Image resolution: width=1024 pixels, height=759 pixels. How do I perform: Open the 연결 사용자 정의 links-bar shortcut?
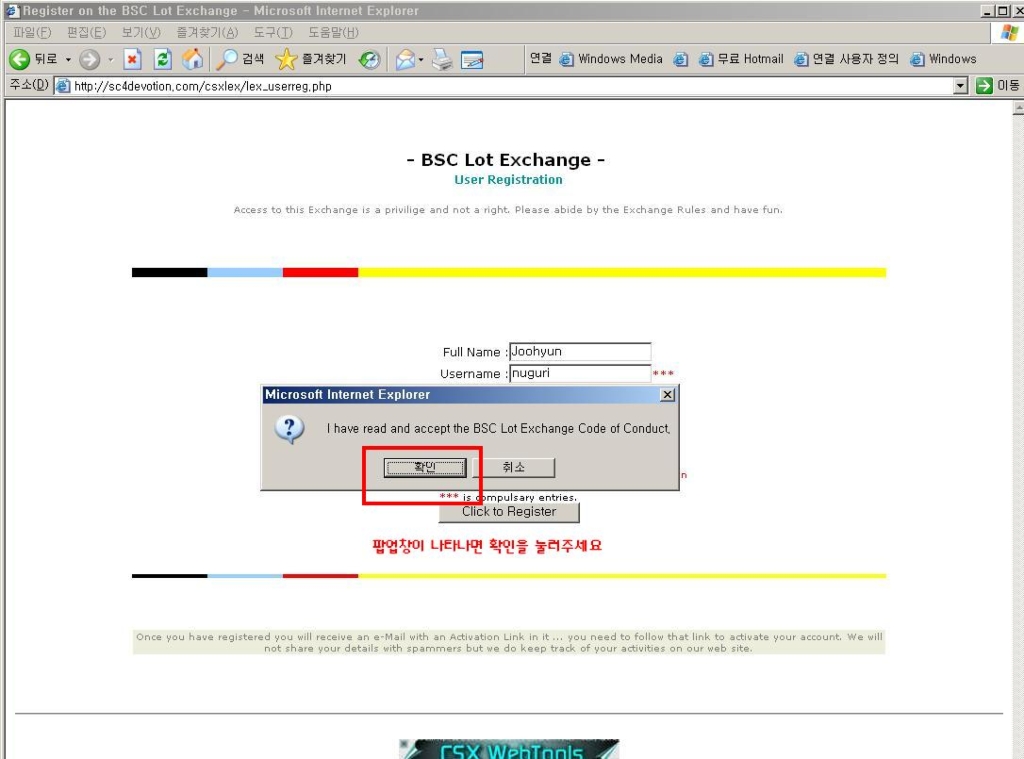(846, 59)
